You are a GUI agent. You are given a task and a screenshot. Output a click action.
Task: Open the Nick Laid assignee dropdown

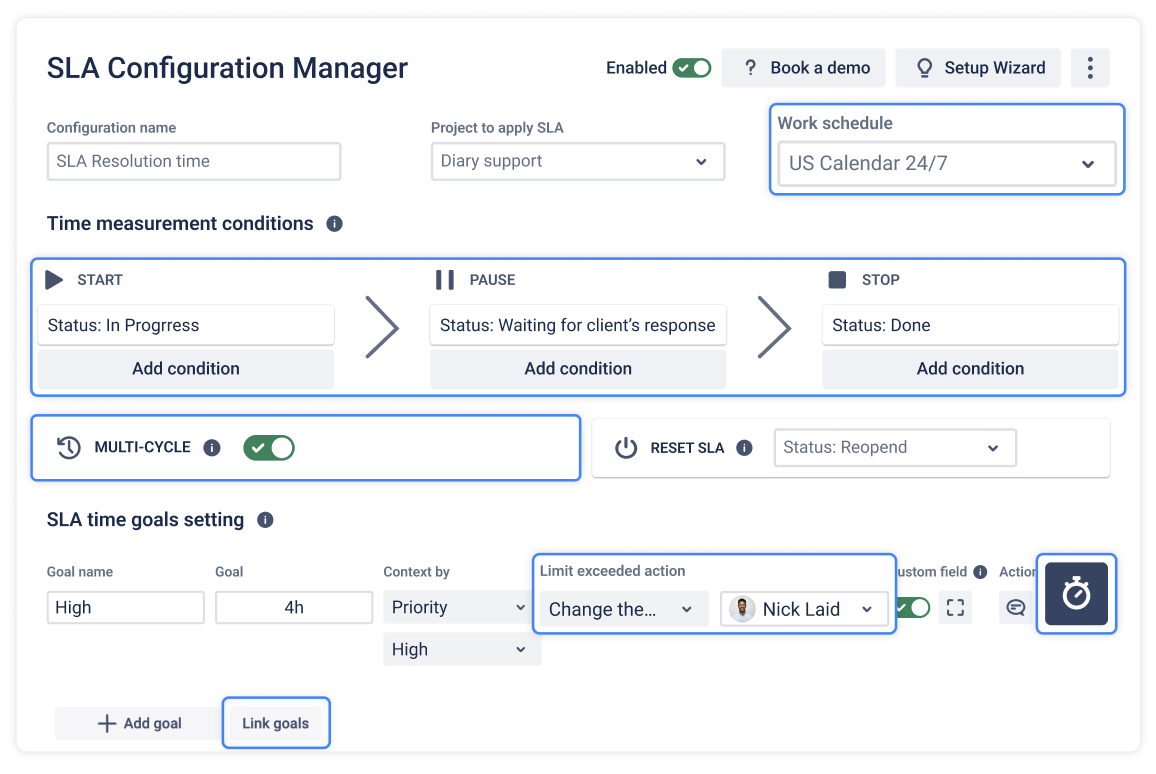coord(804,609)
